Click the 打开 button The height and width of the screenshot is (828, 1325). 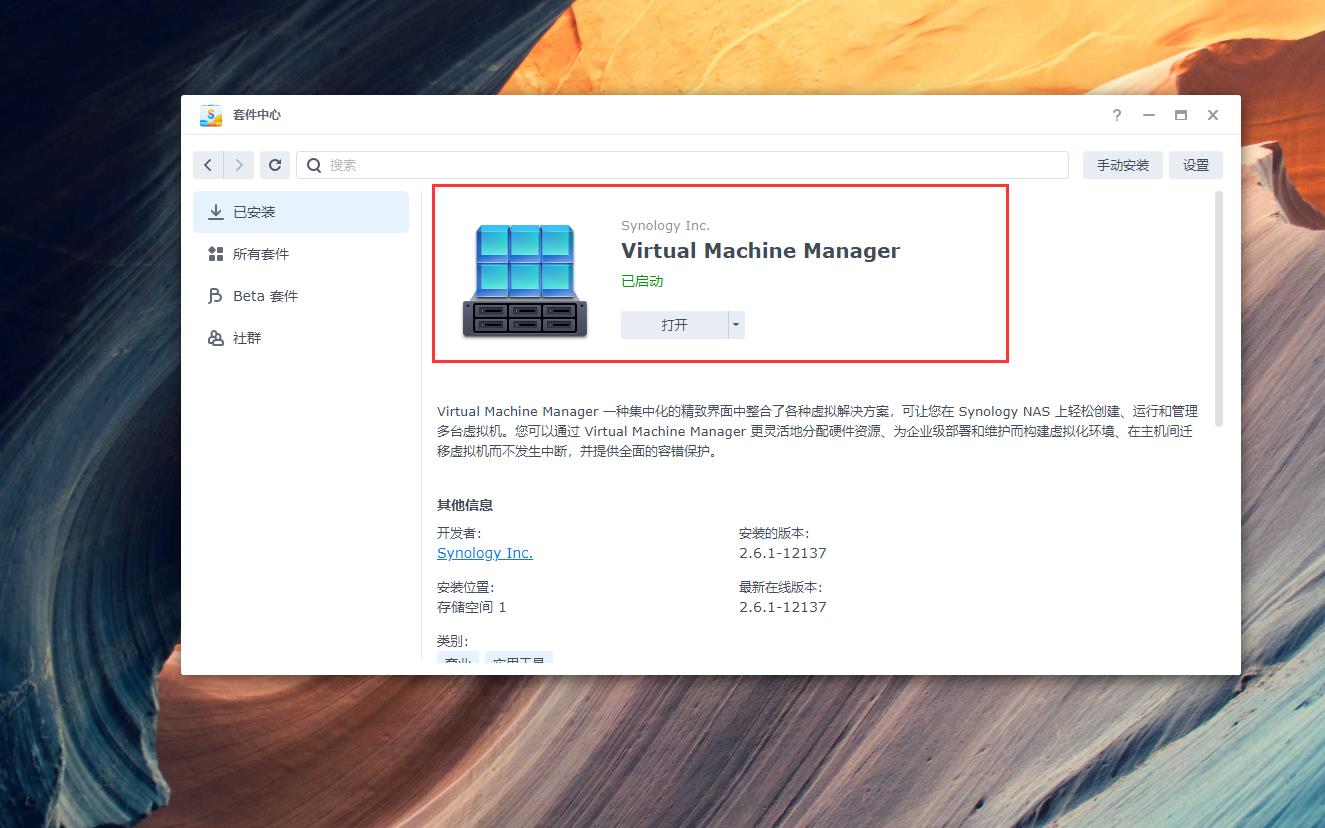tap(674, 325)
